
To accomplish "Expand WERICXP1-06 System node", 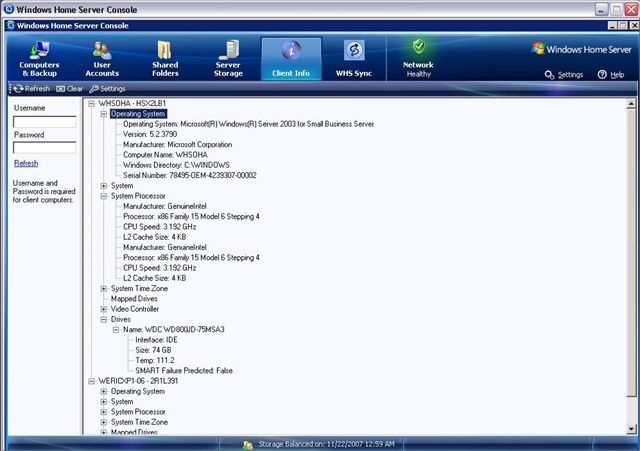I will coord(104,402).
